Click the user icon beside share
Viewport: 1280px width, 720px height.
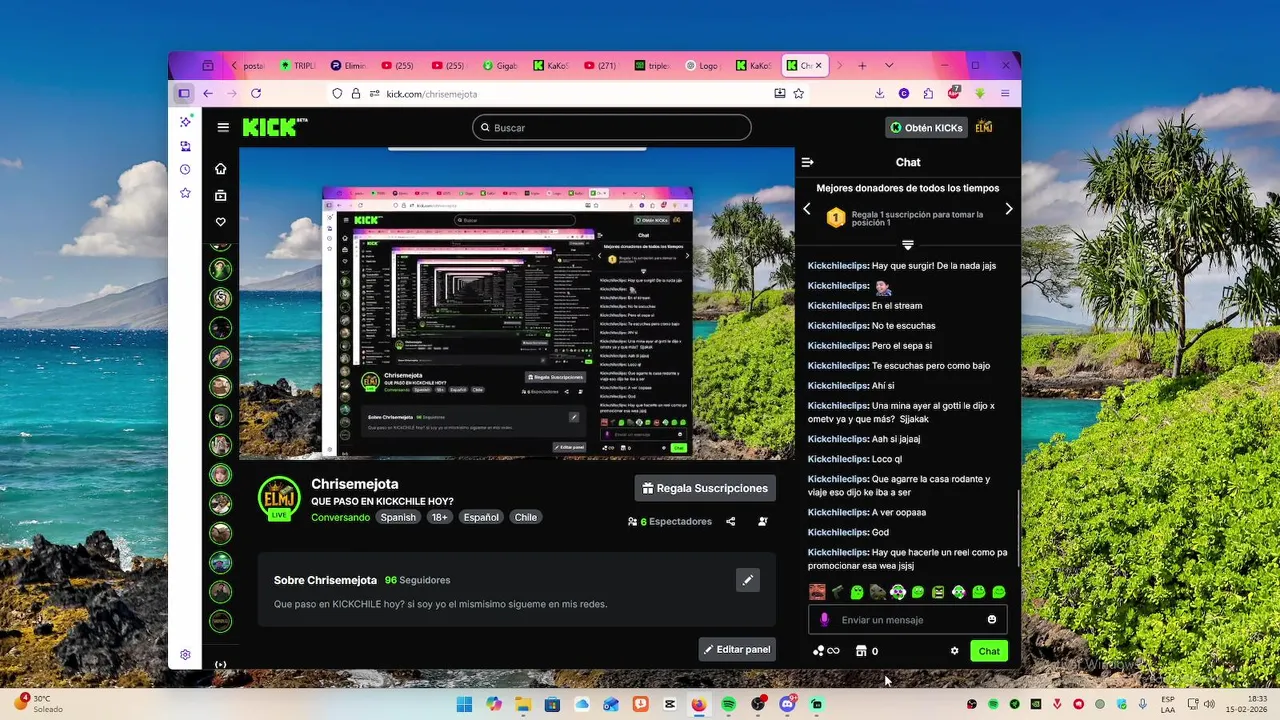763,521
